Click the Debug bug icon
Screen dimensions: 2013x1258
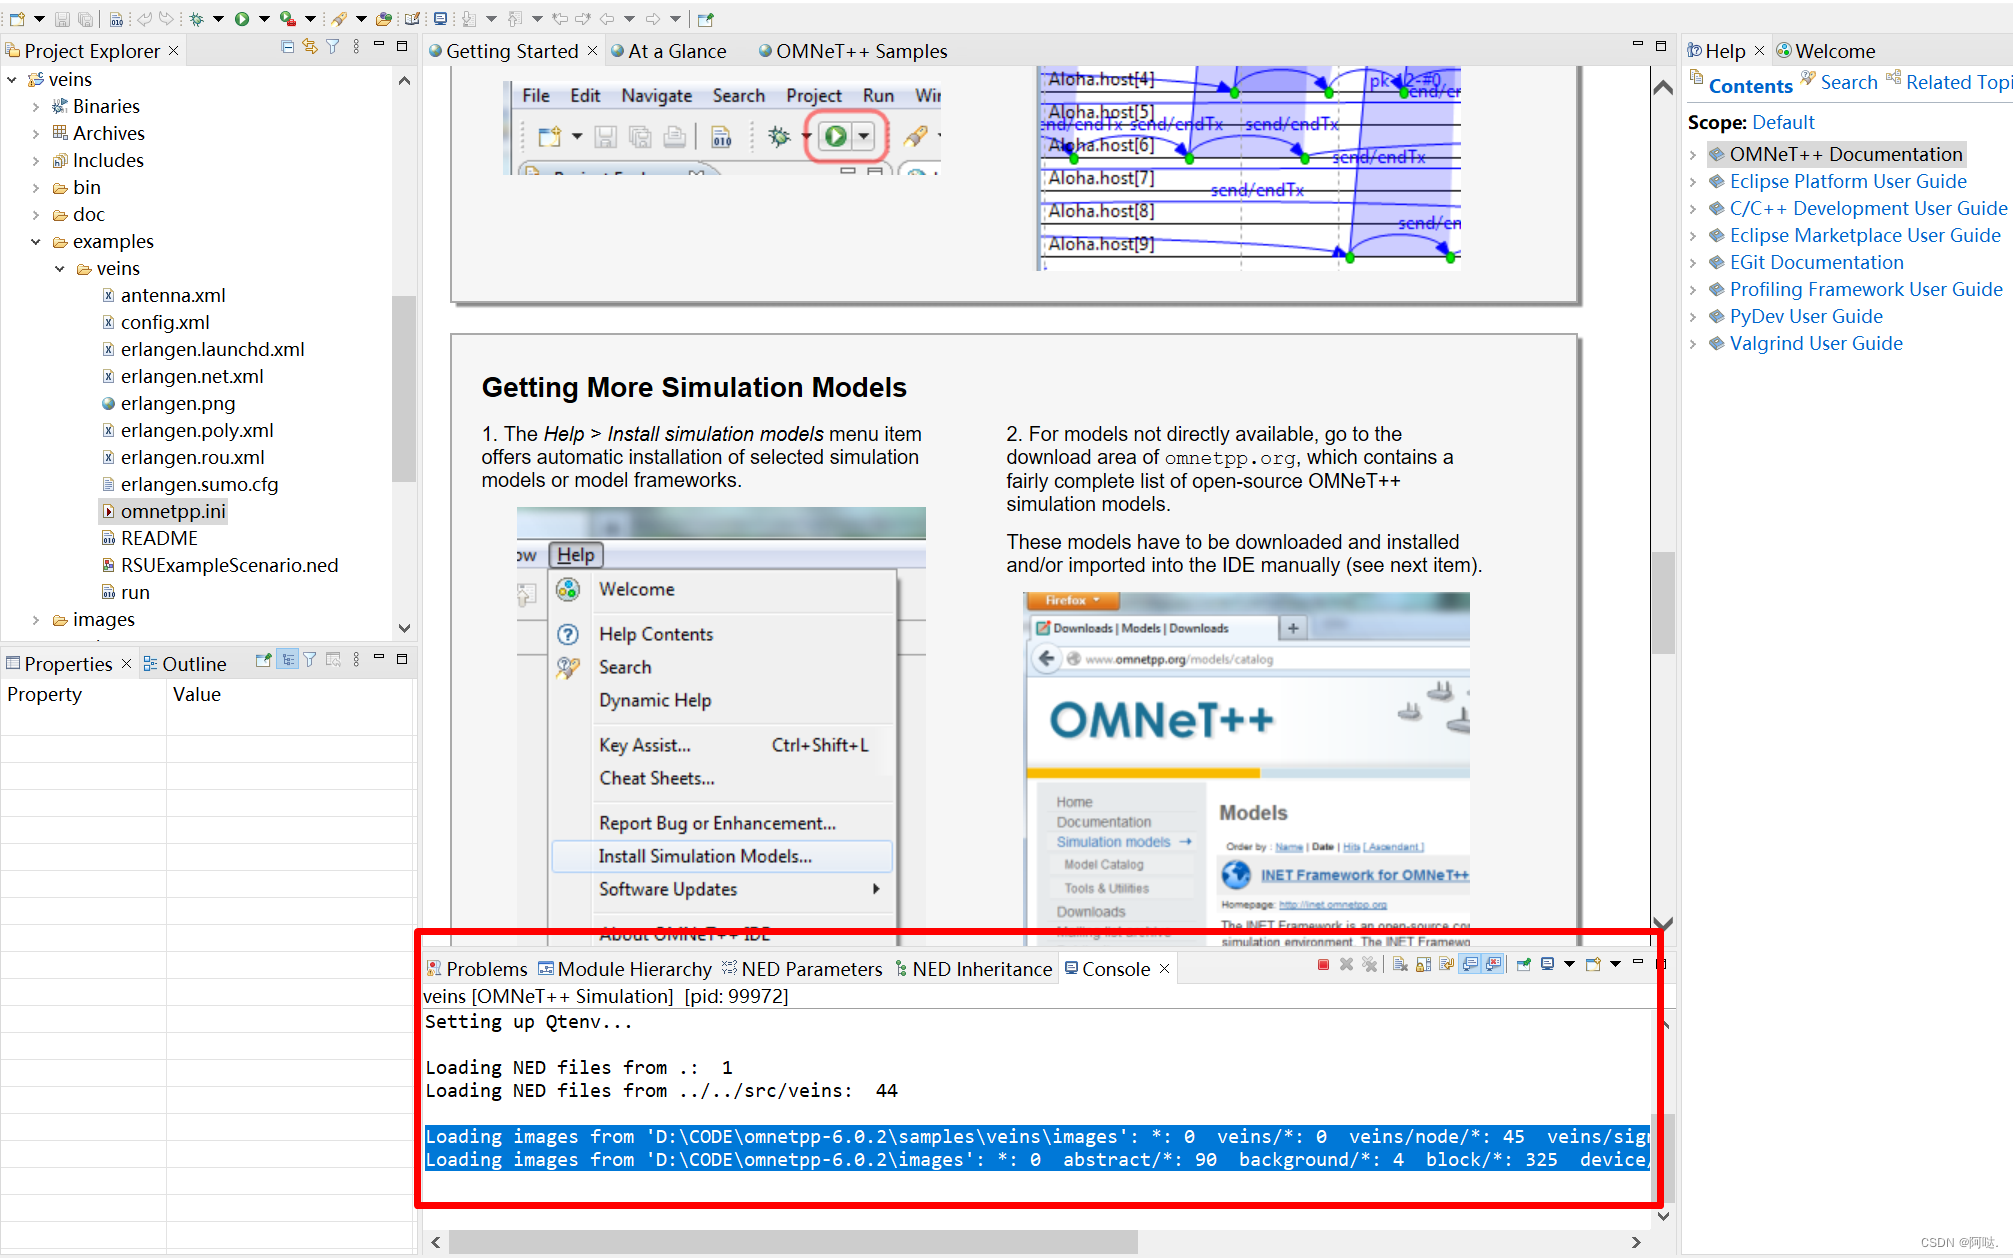point(197,18)
